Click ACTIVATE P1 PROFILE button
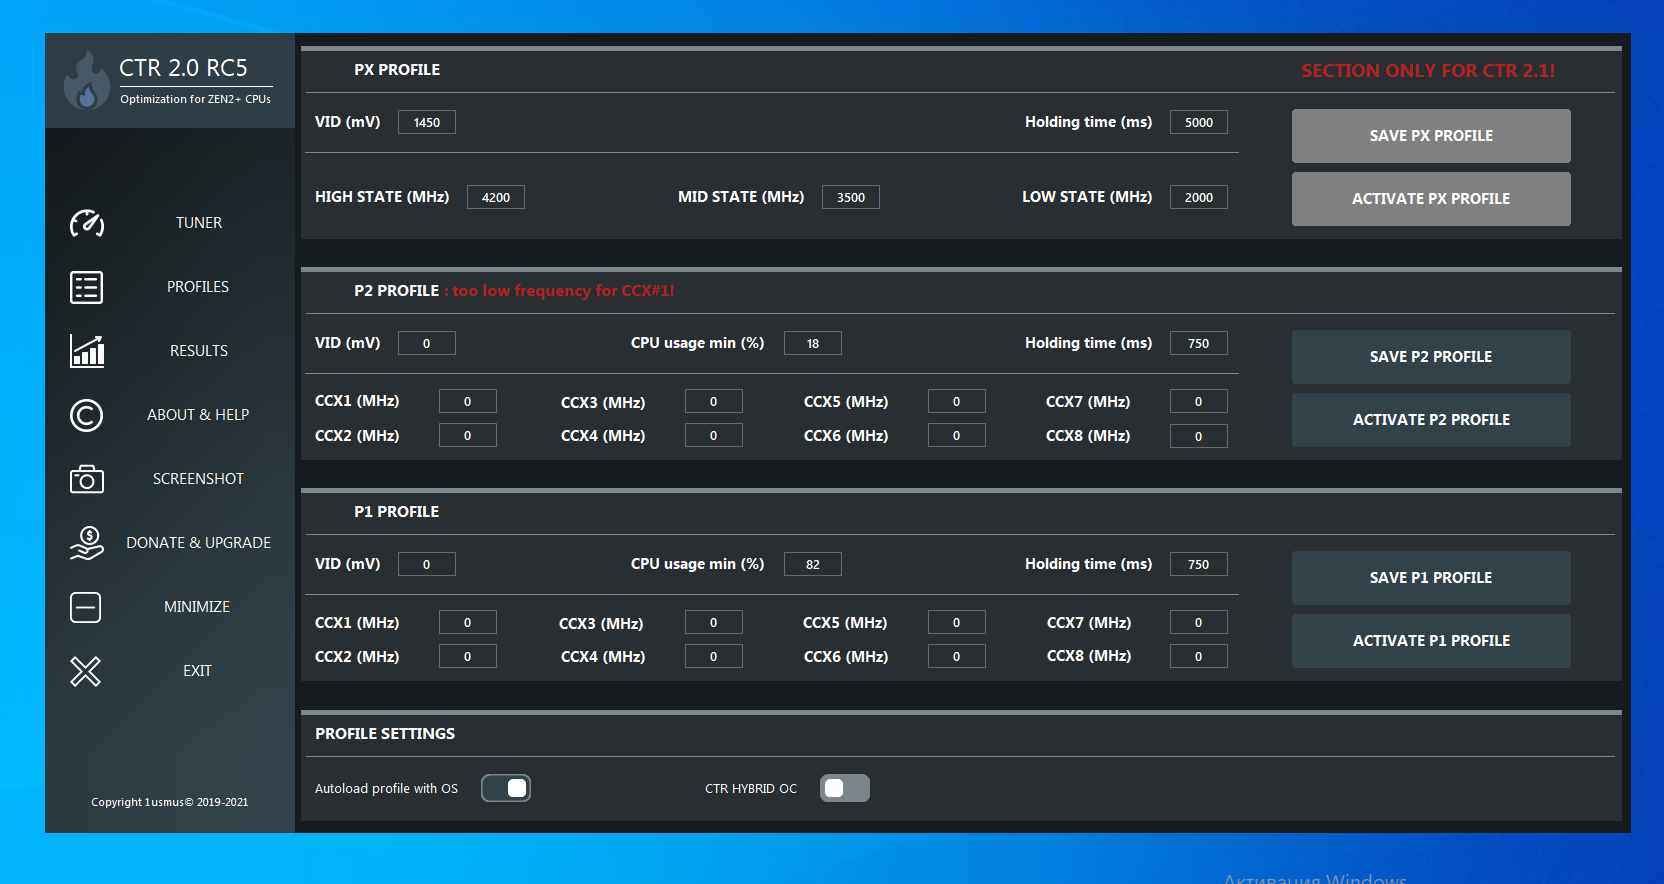This screenshot has width=1664, height=884. [x=1431, y=641]
